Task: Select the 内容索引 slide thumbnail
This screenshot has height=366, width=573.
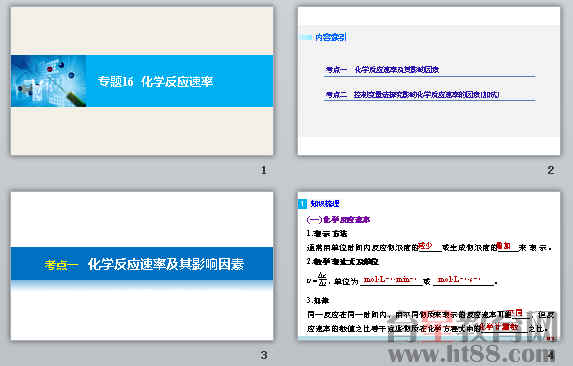Action: pyautogui.click(x=429, y=81)
